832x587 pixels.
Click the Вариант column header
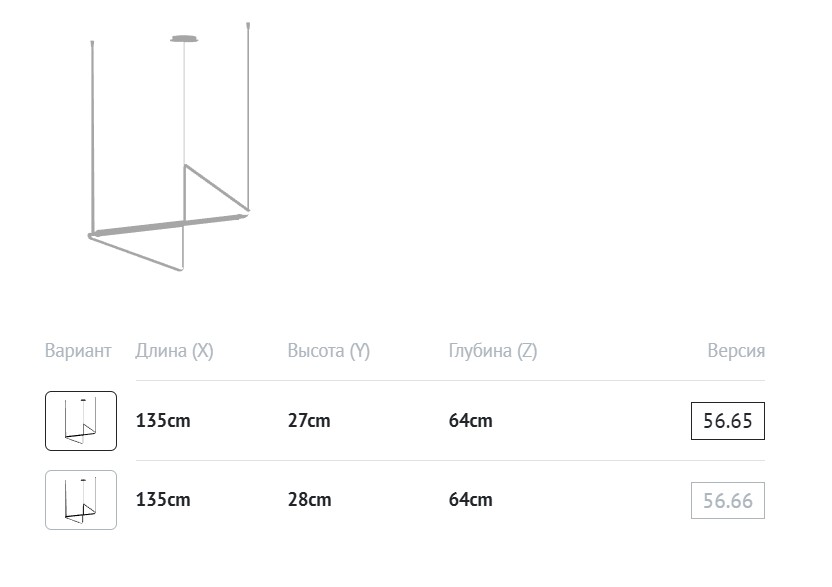(x=78, y=351)
